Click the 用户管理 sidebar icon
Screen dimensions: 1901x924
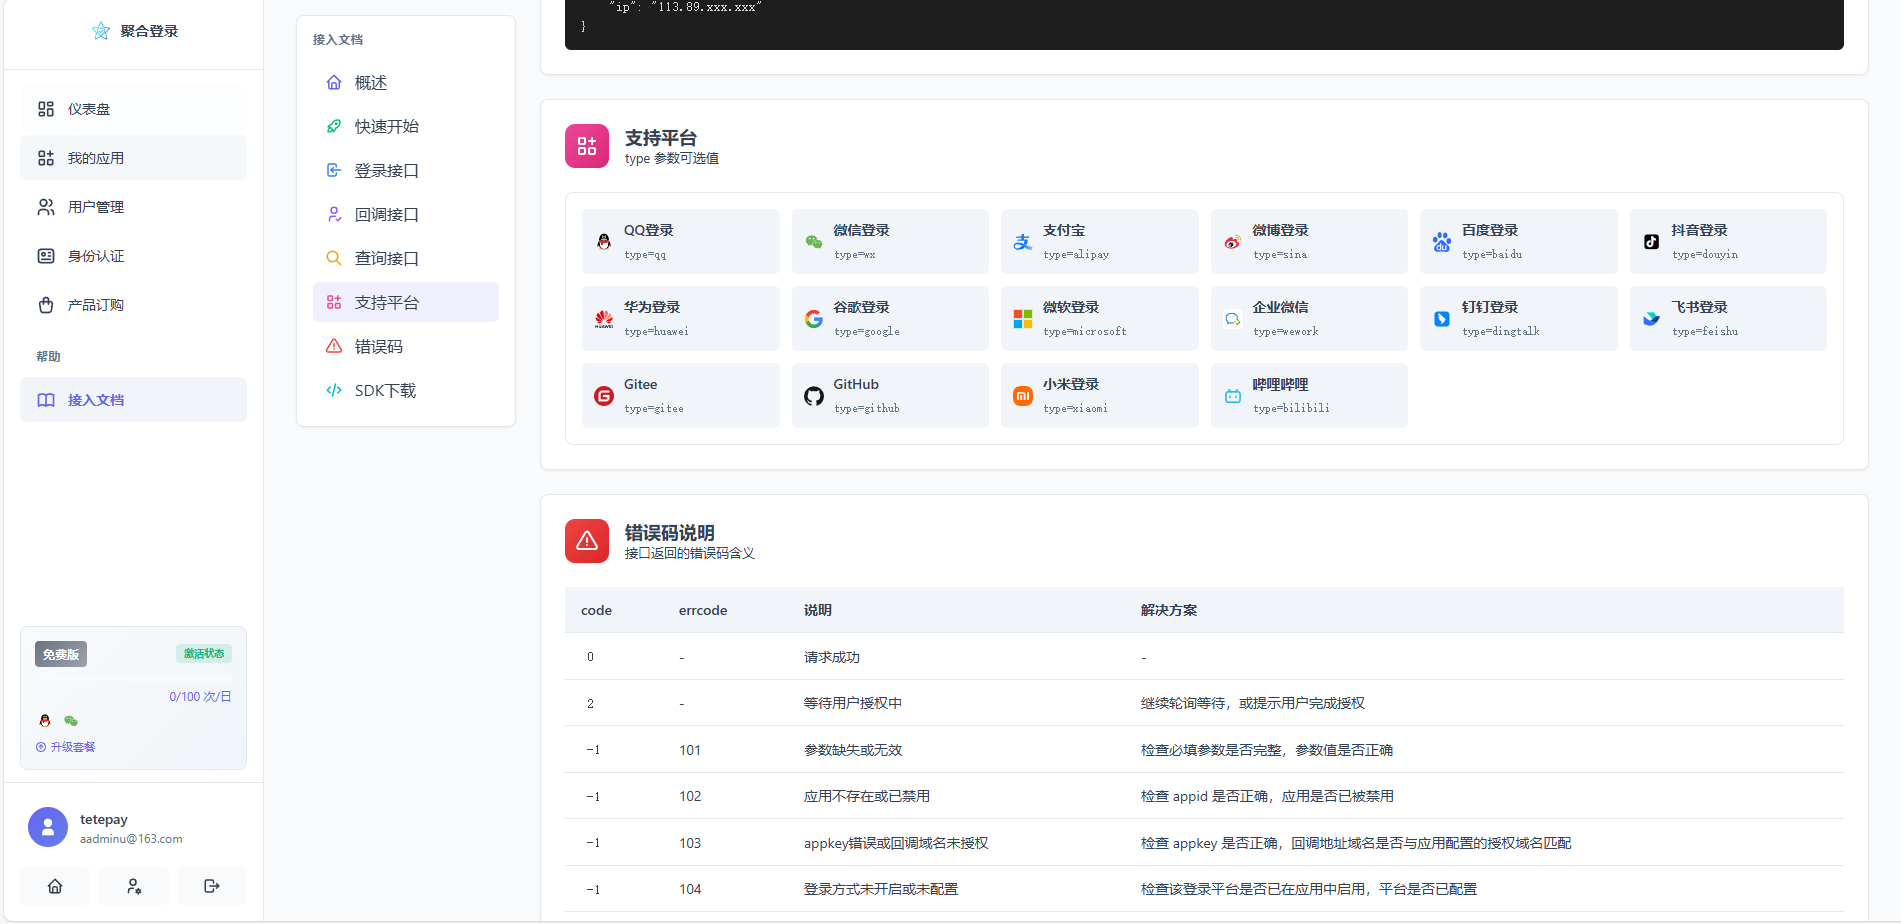pos(46,206)
